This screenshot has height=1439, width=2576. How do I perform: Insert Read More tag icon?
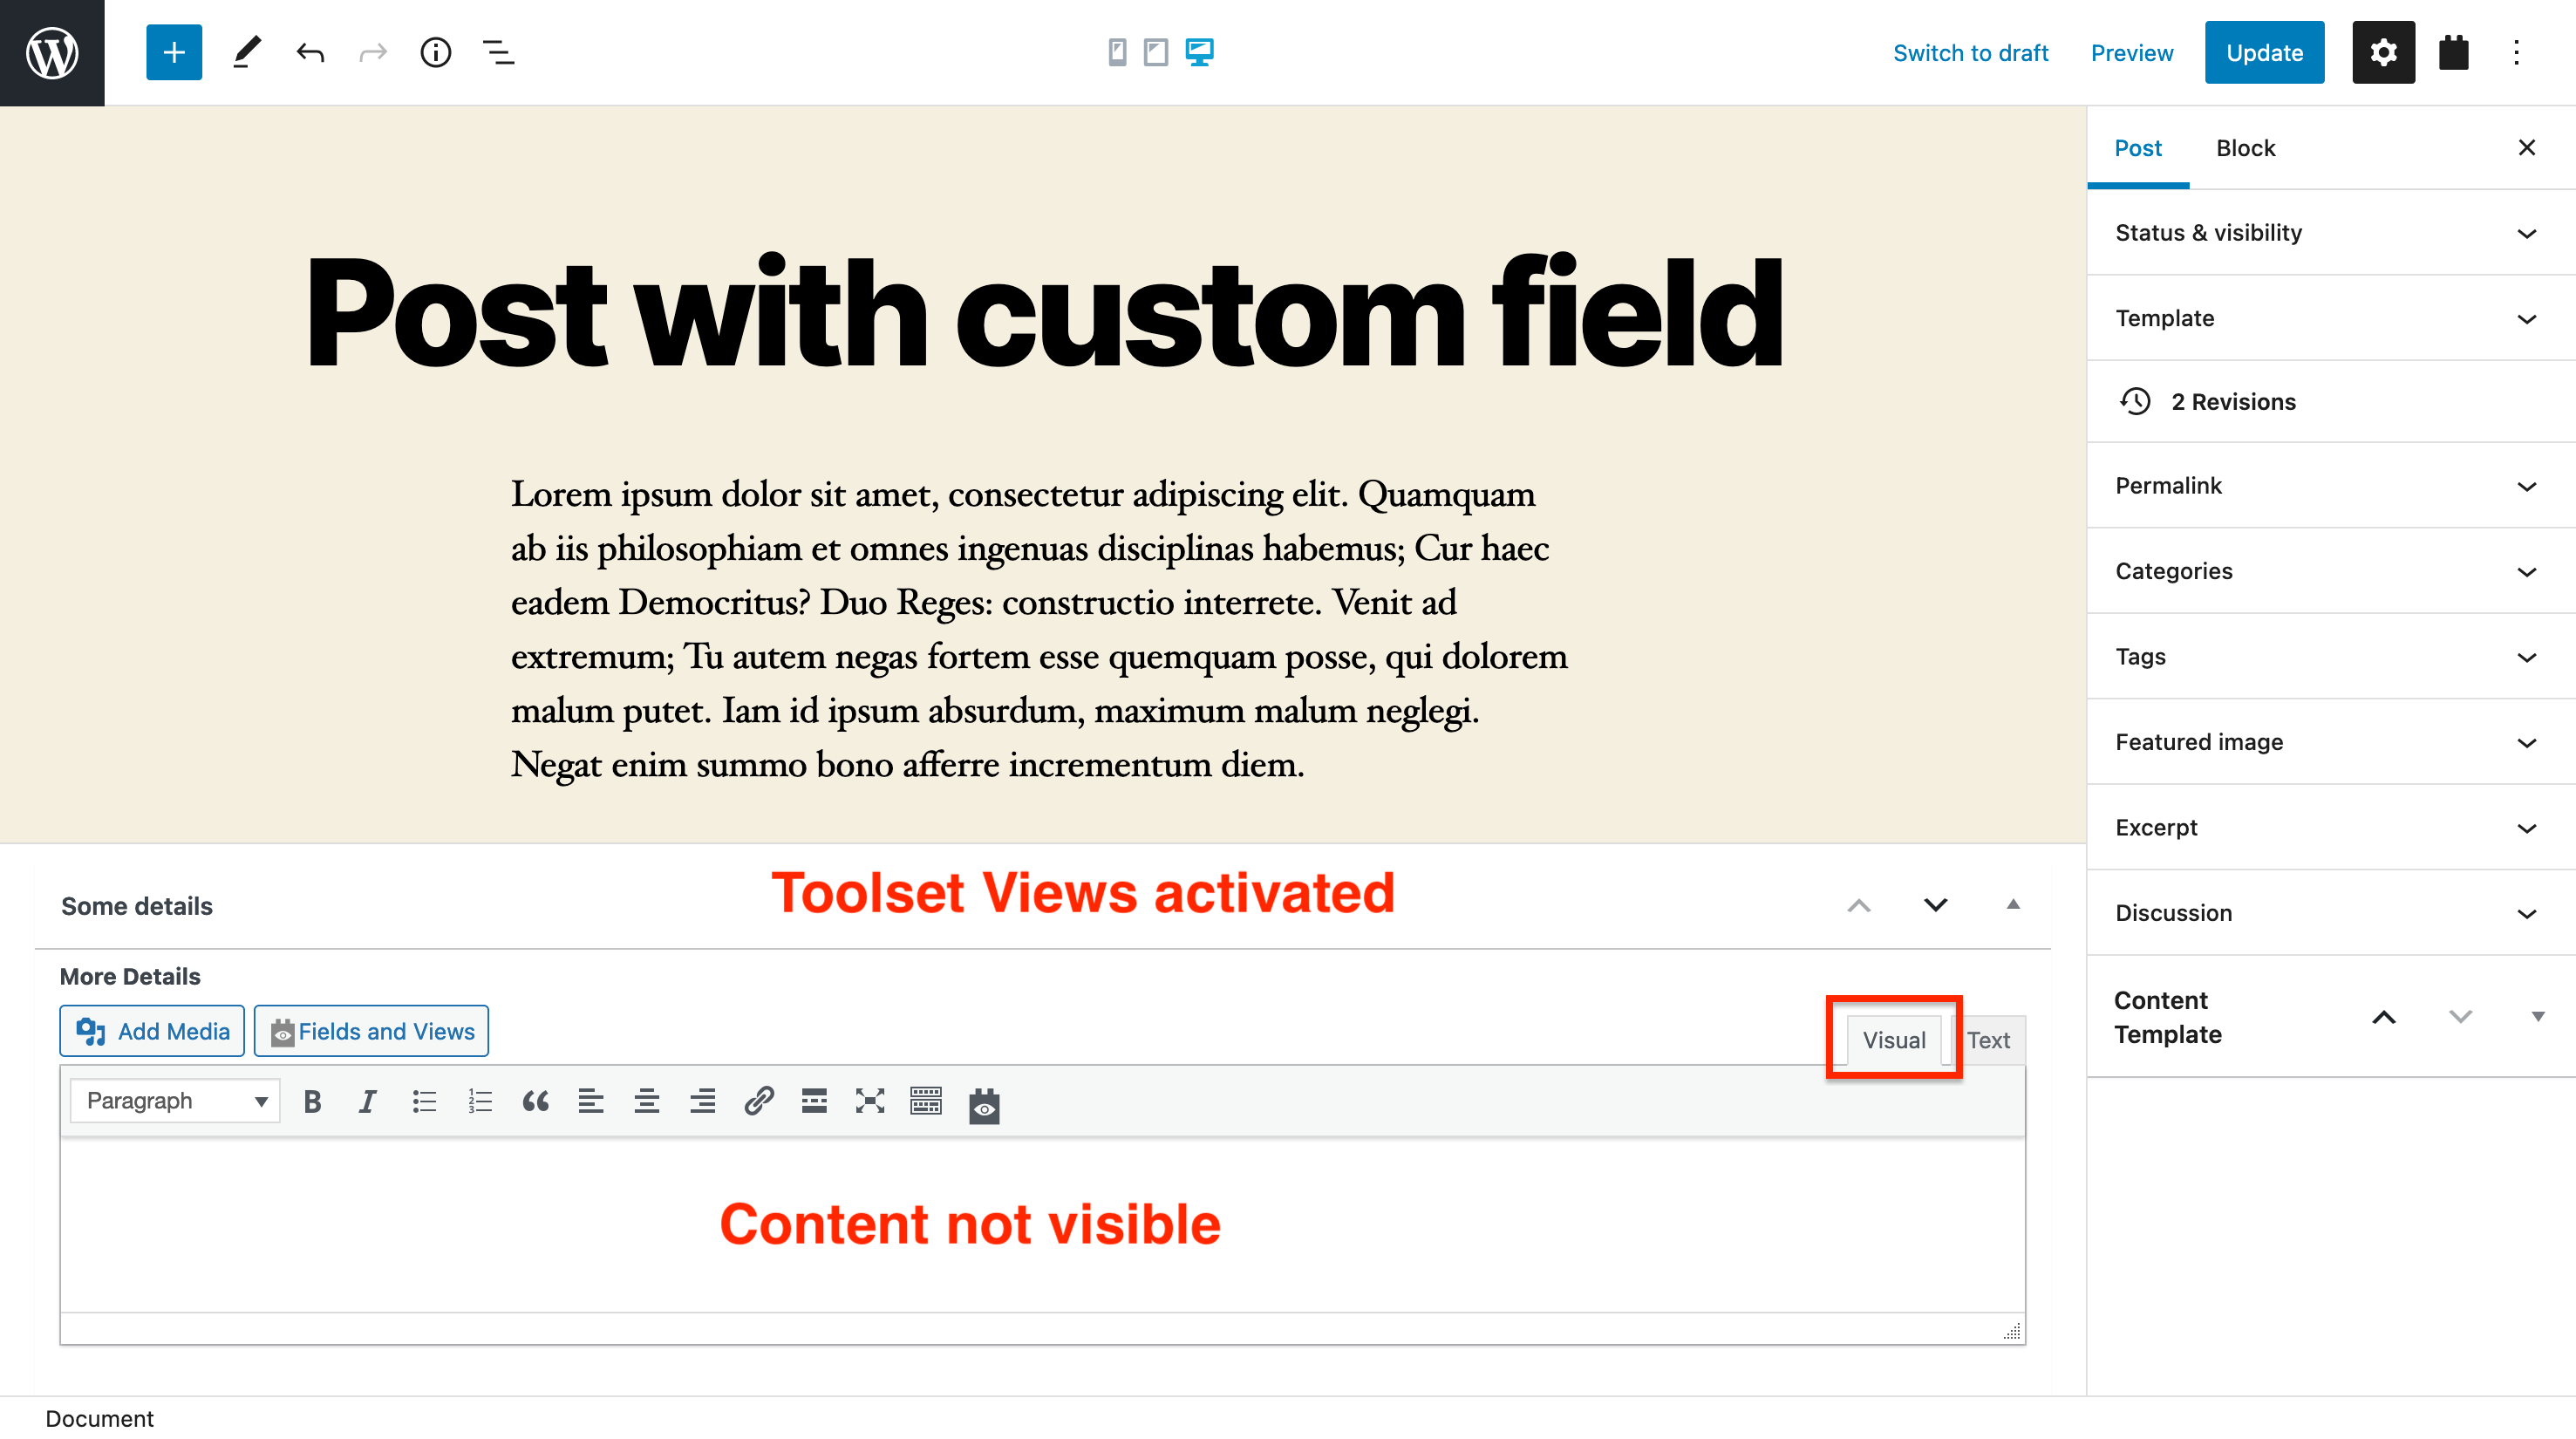[814, 1102]
